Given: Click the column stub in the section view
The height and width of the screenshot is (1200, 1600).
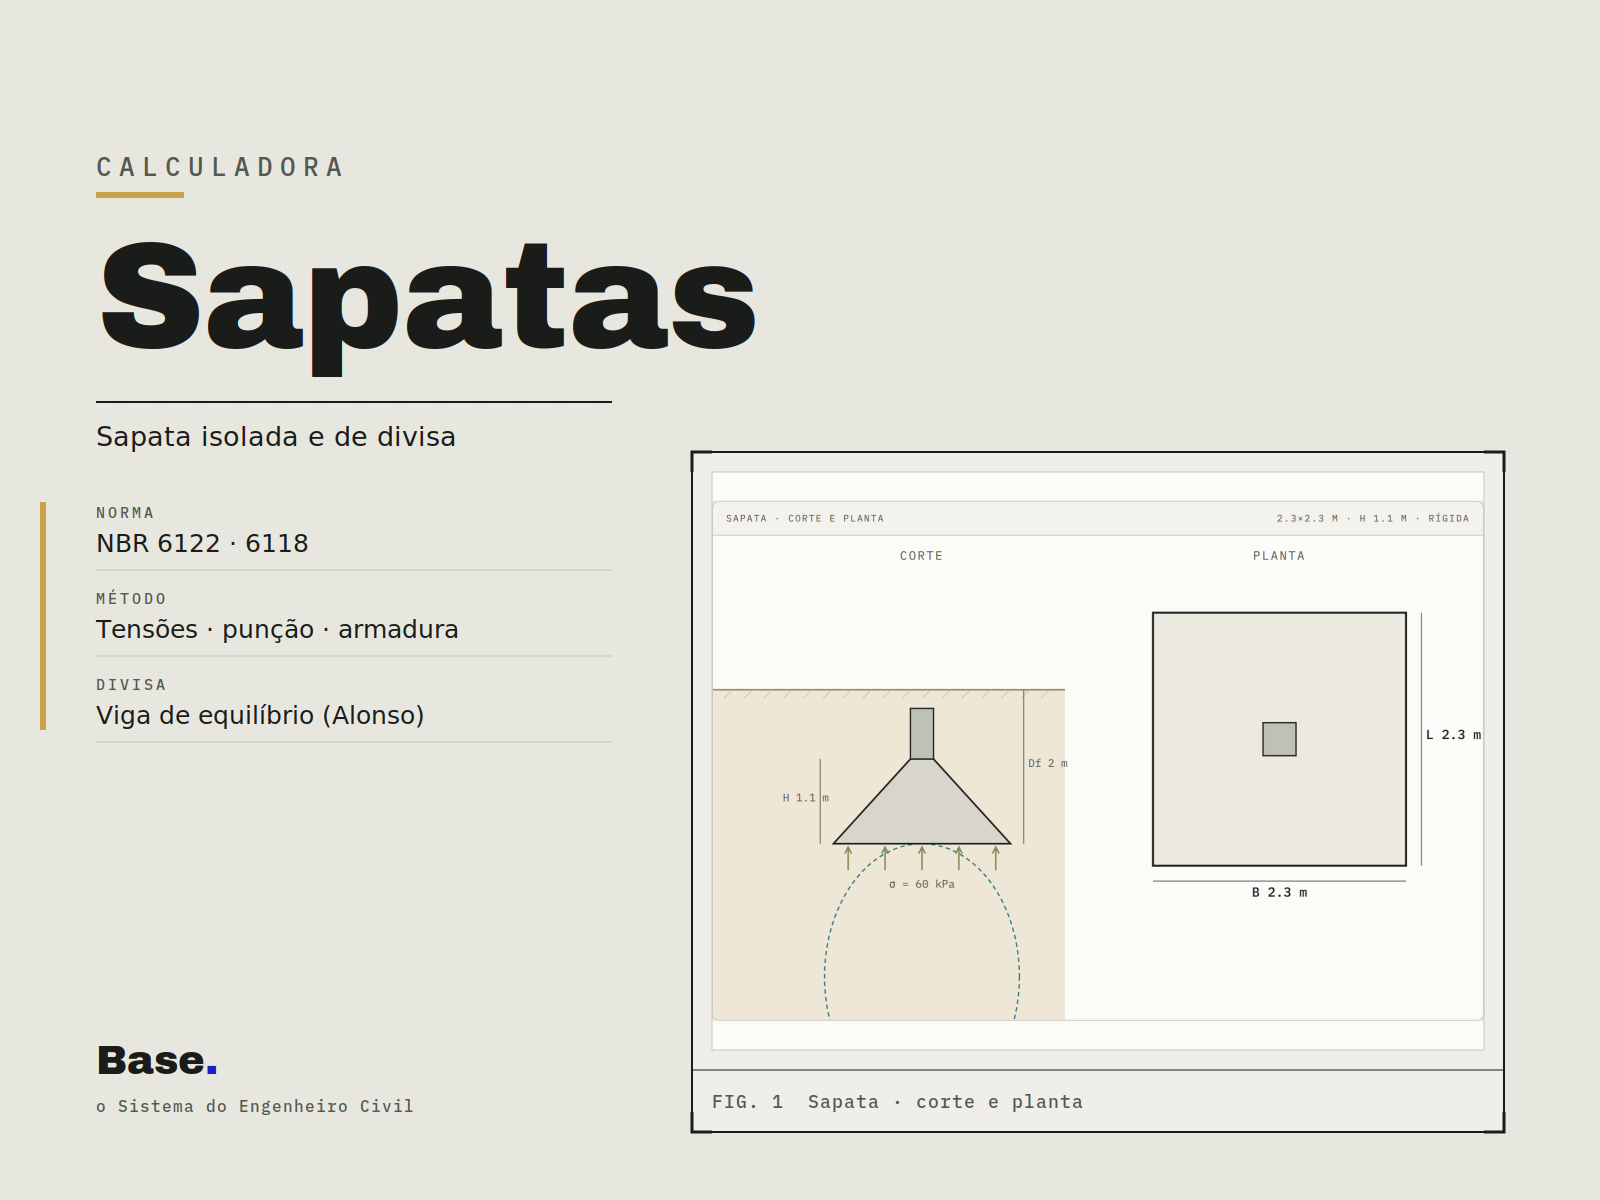Looking at the screenshot, I should 922,734.
